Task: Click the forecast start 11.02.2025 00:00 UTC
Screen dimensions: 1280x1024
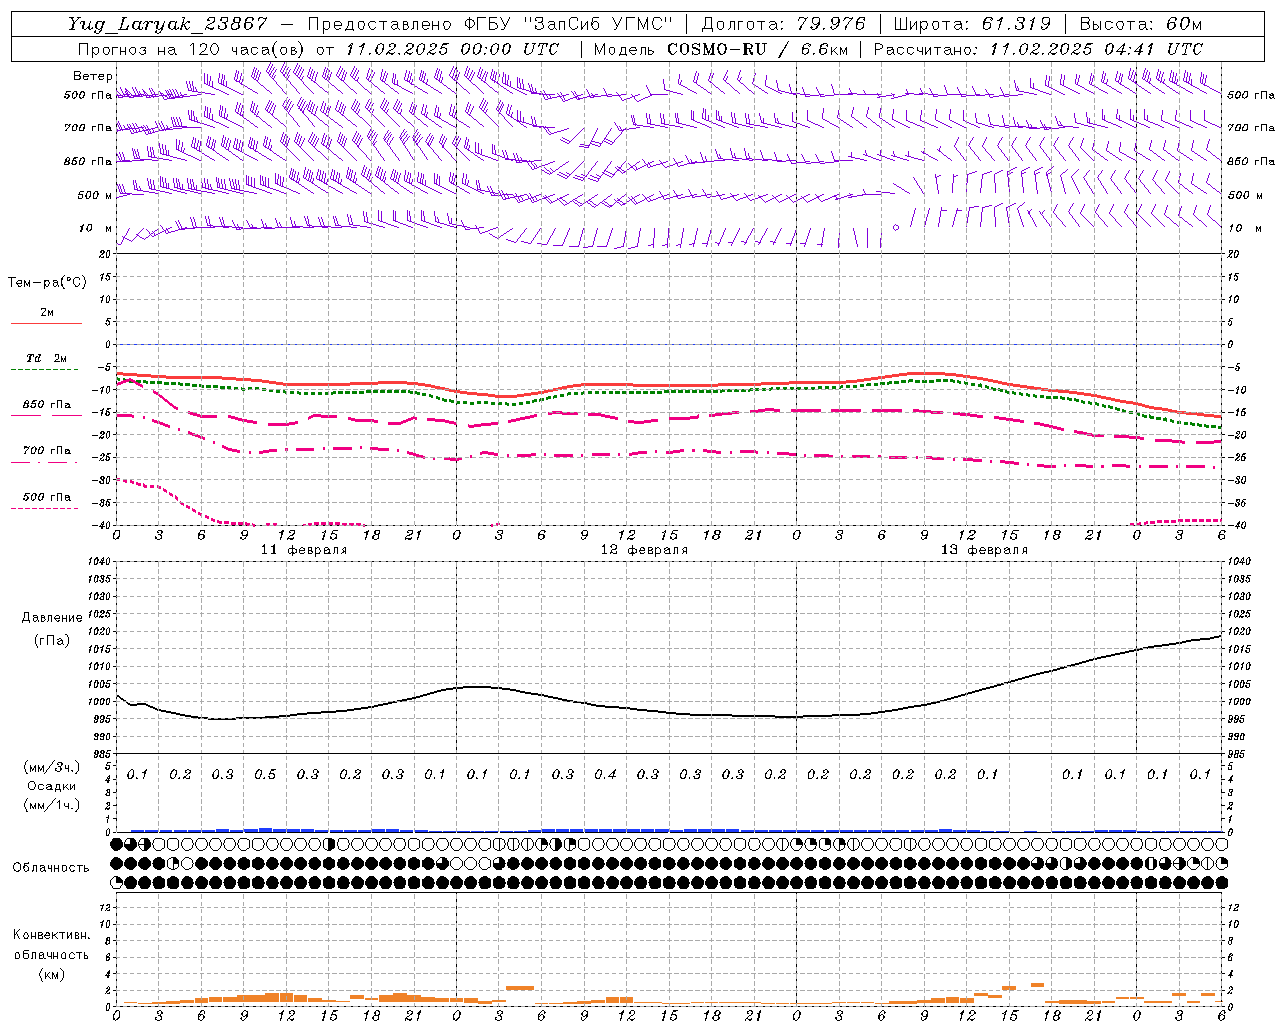Action: click(x=453, y=49)
